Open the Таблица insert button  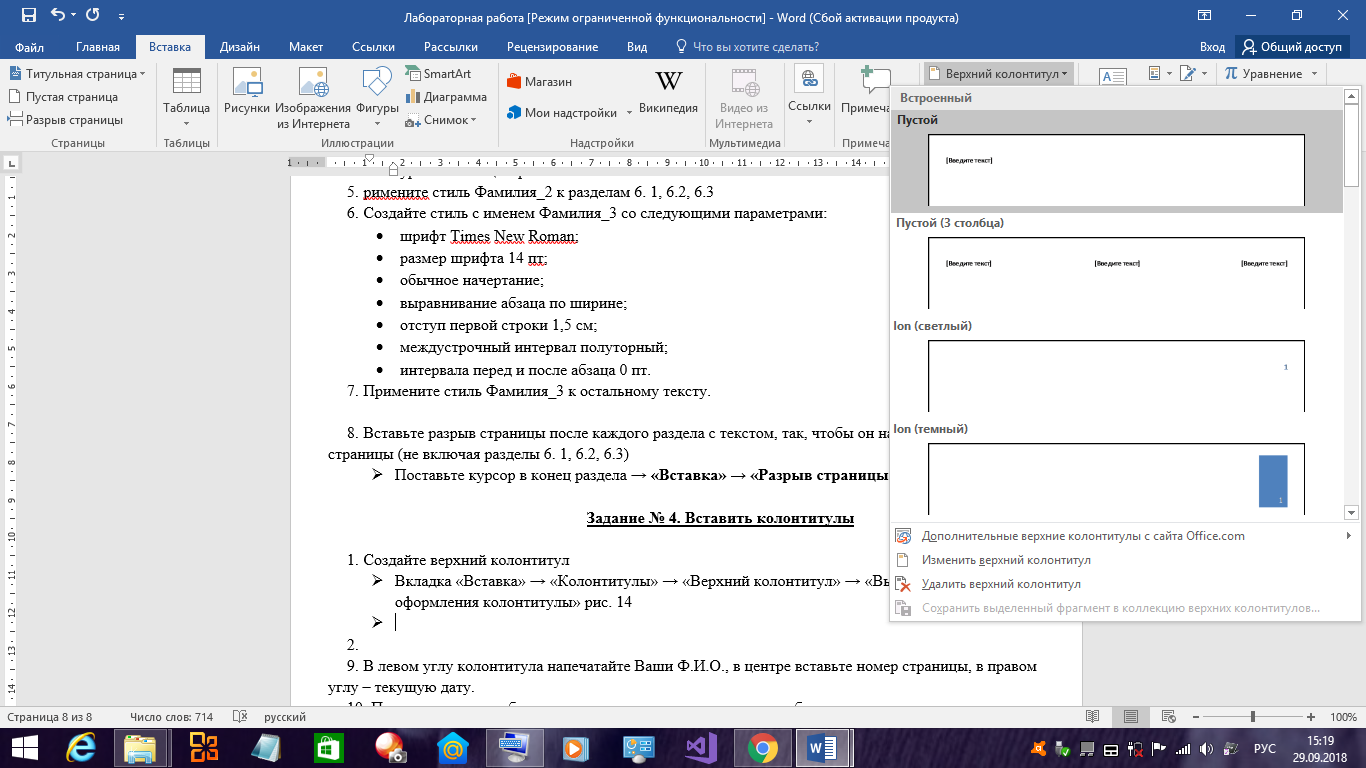click(x=186, y=97)
